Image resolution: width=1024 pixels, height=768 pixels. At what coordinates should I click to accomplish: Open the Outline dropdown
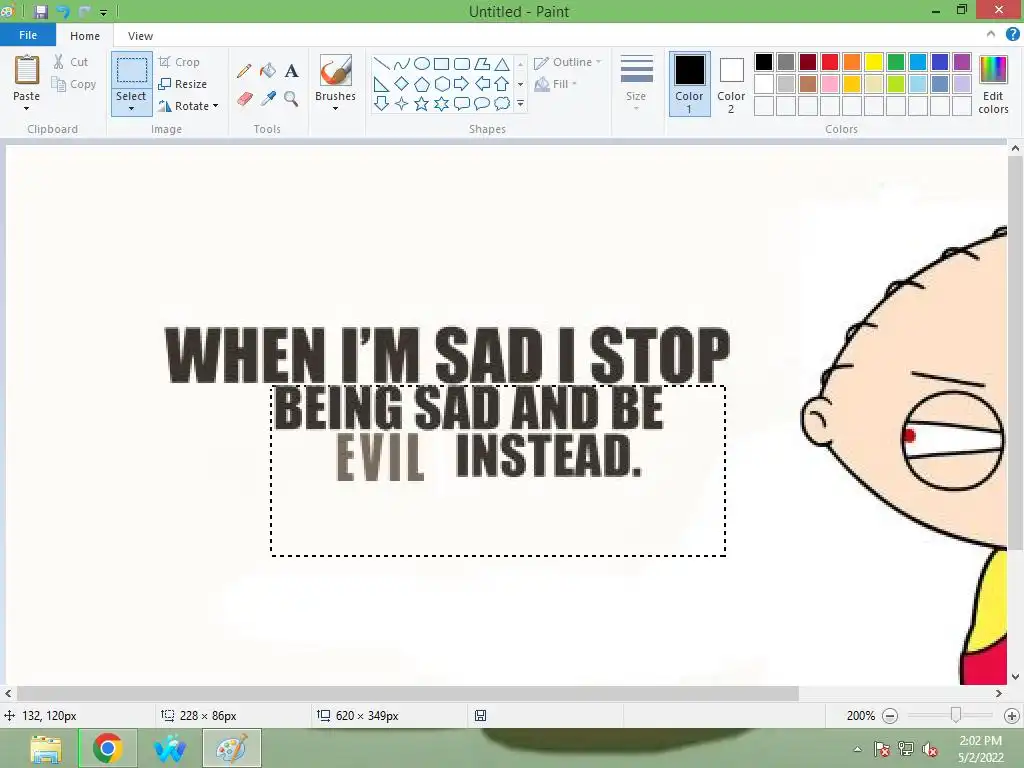[x=568, y=62]
